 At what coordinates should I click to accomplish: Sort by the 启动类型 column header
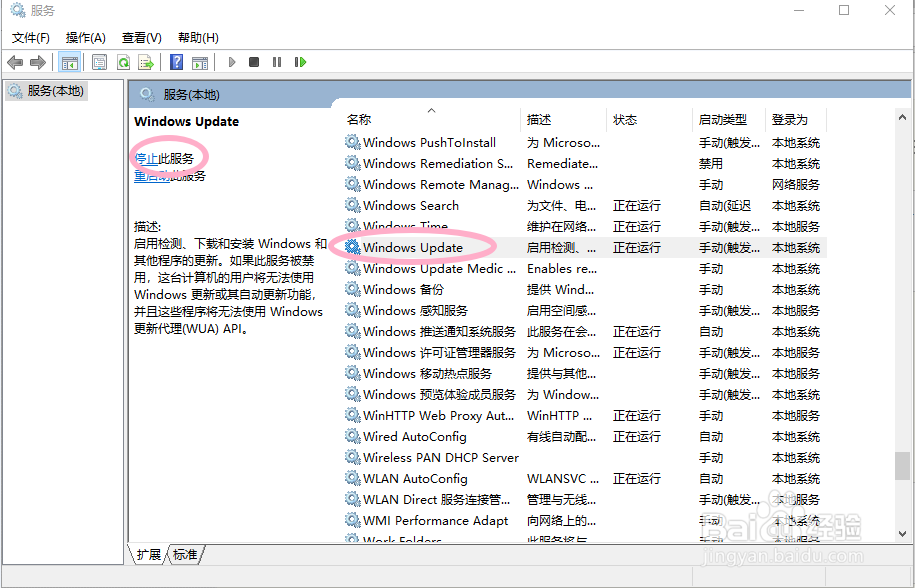pos(729,120)
